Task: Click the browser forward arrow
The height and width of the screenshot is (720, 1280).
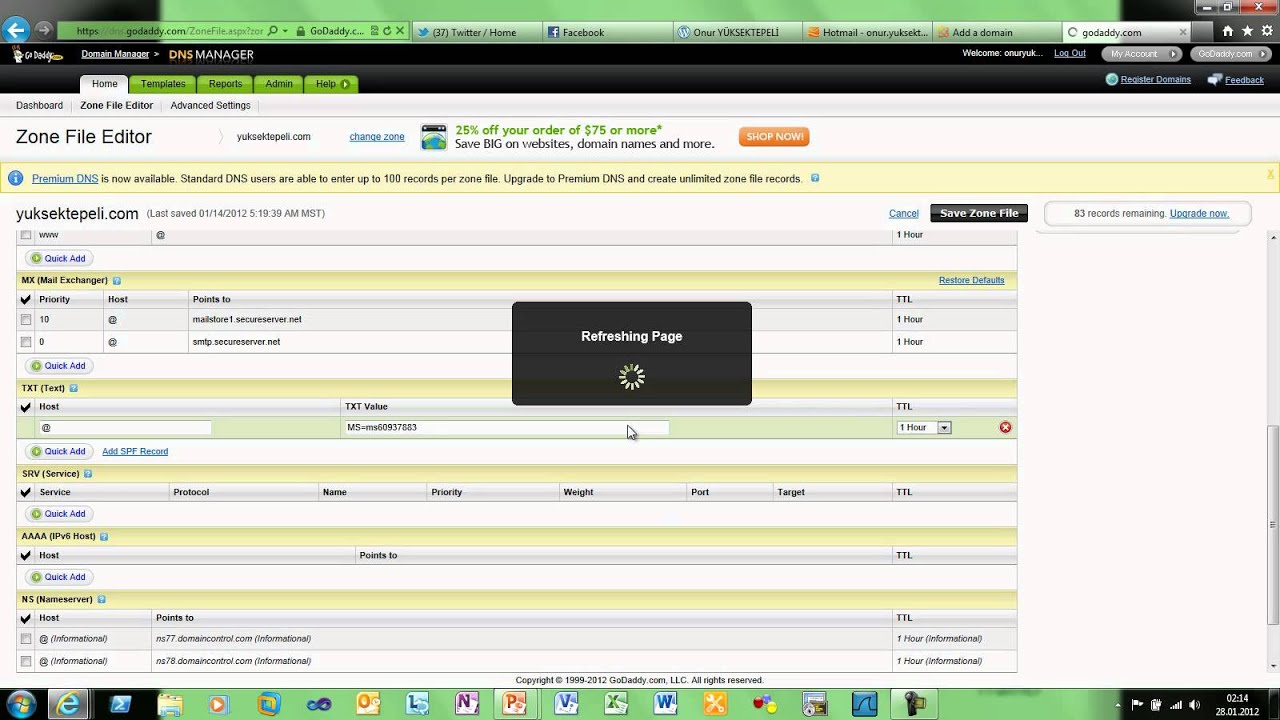Action: point(43,31)
